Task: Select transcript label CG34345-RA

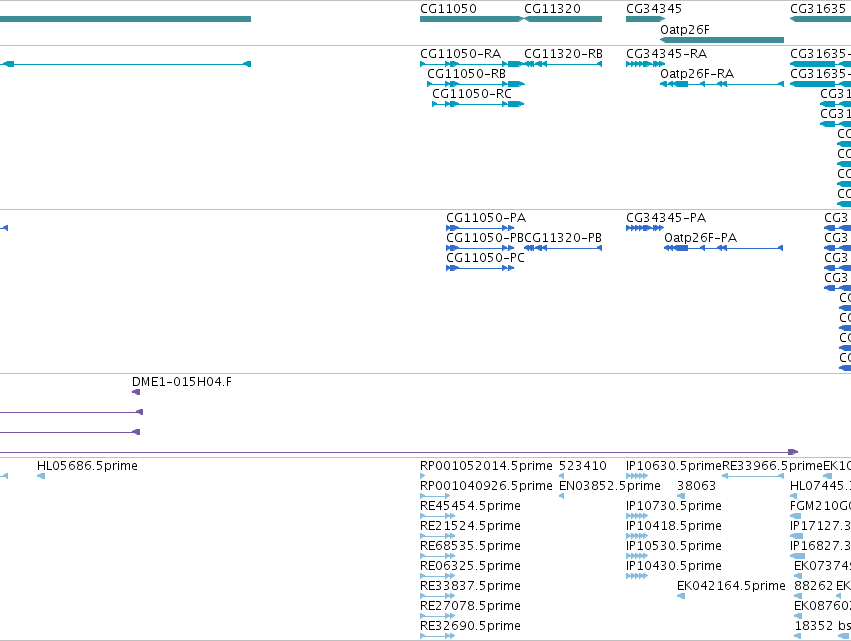Action: (x=666, y=54)
